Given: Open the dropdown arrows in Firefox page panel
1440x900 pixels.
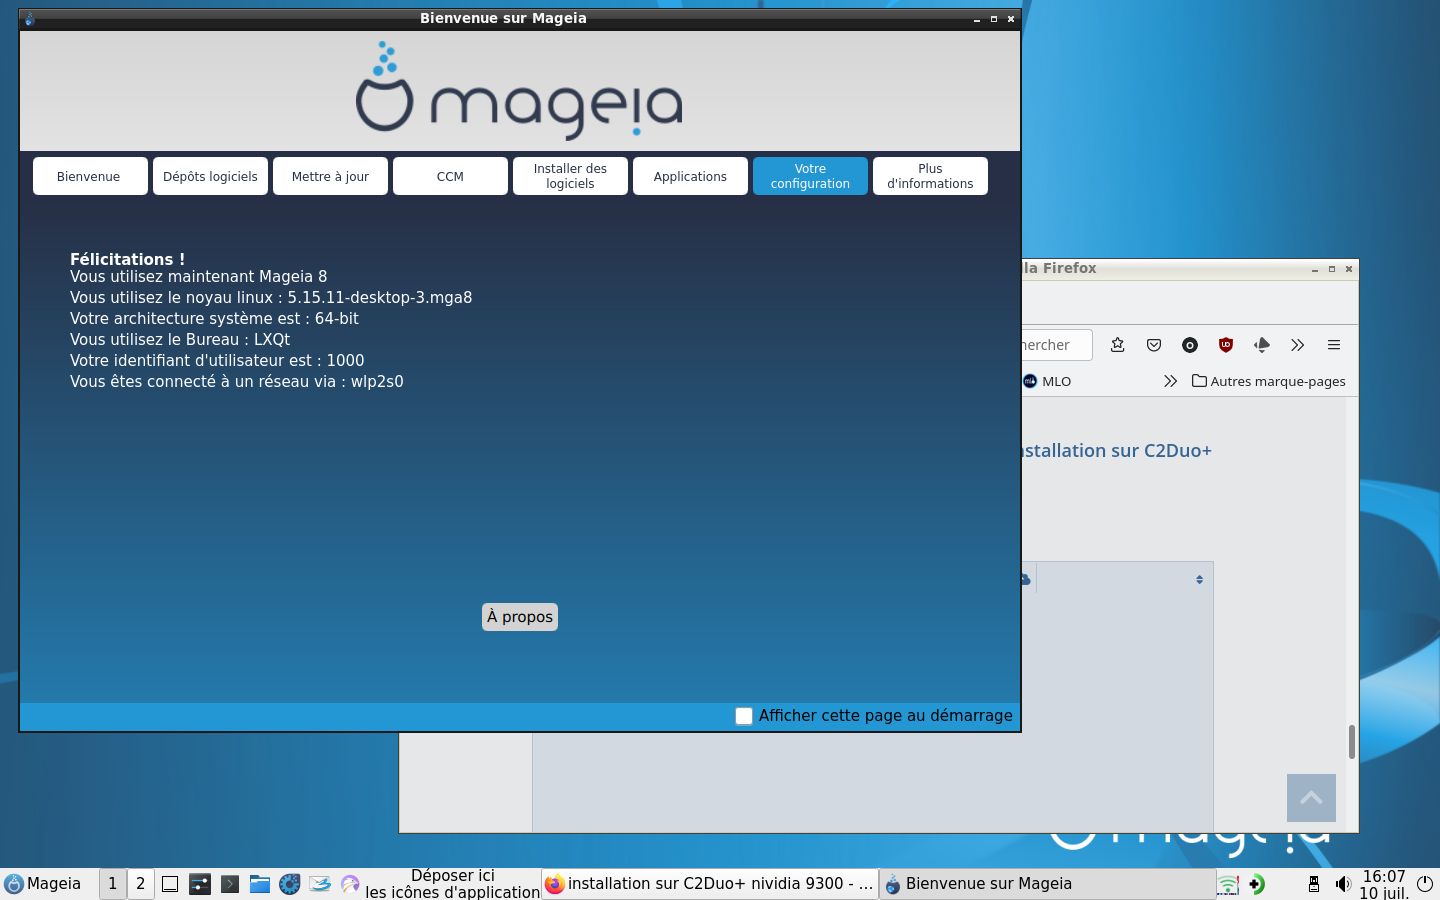Looking at the screenshot, I should (1199, 580).
